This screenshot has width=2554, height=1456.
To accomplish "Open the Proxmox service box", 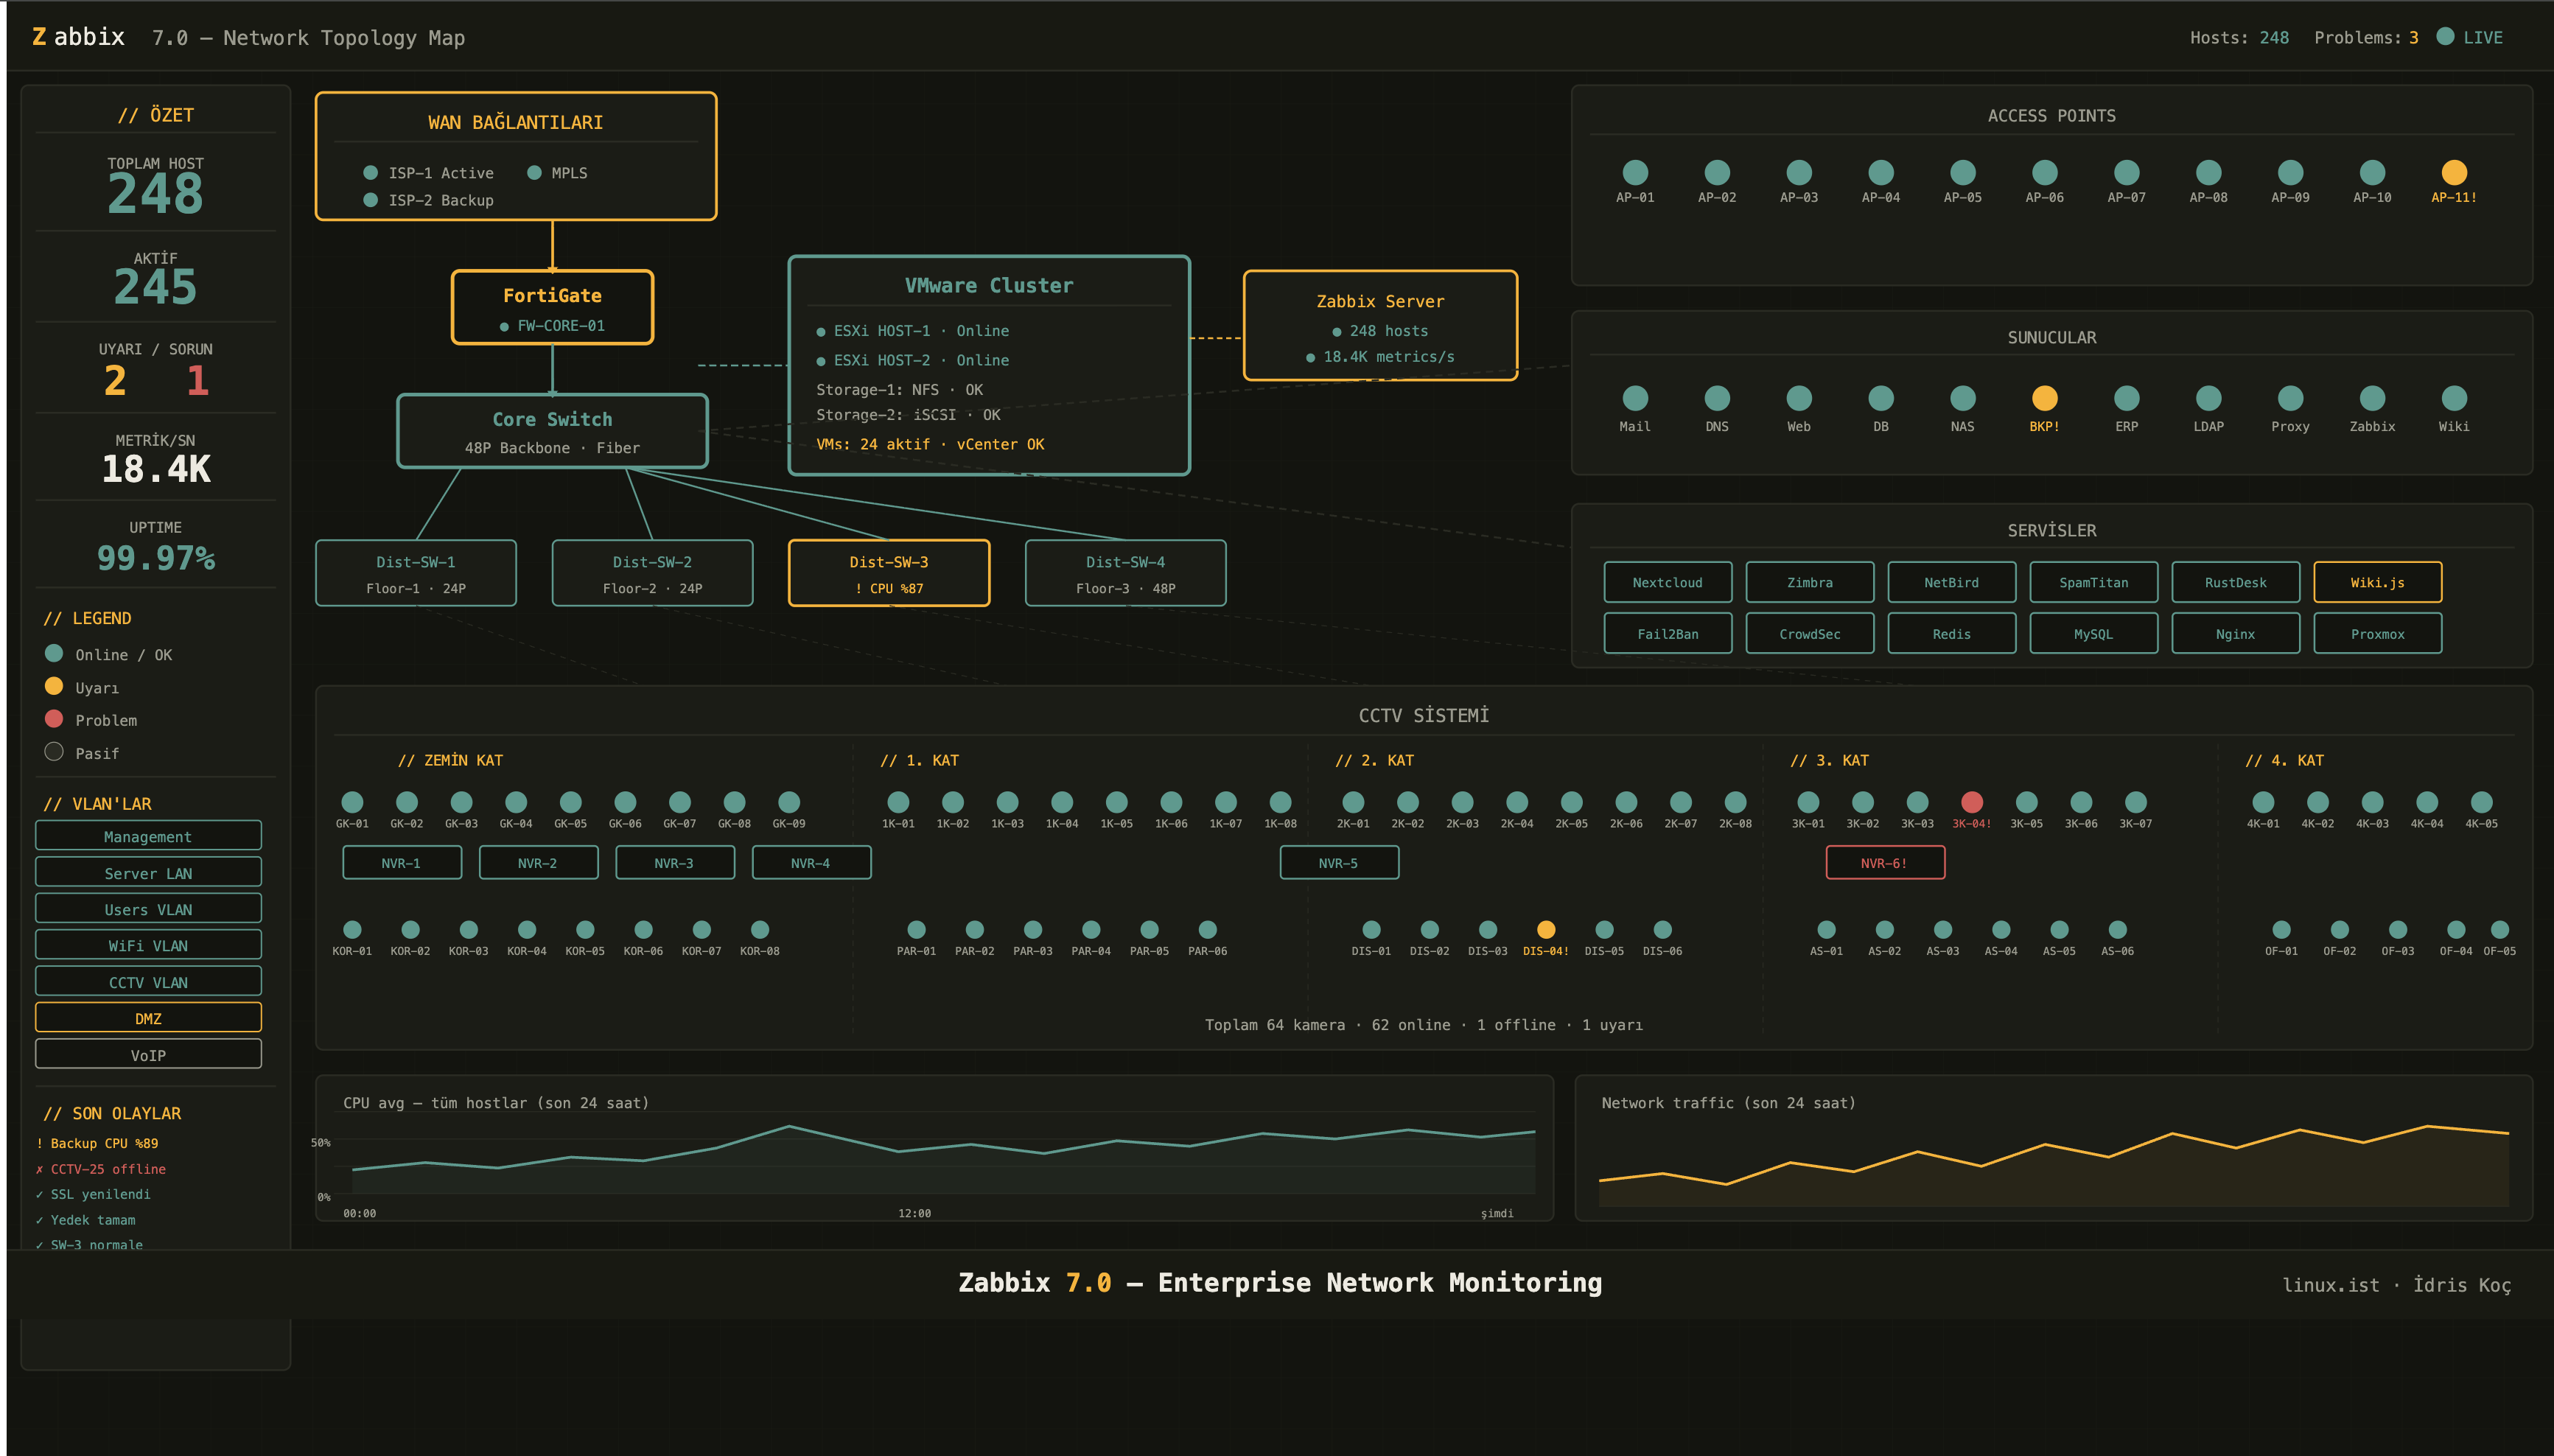I will pos(2378,633).
